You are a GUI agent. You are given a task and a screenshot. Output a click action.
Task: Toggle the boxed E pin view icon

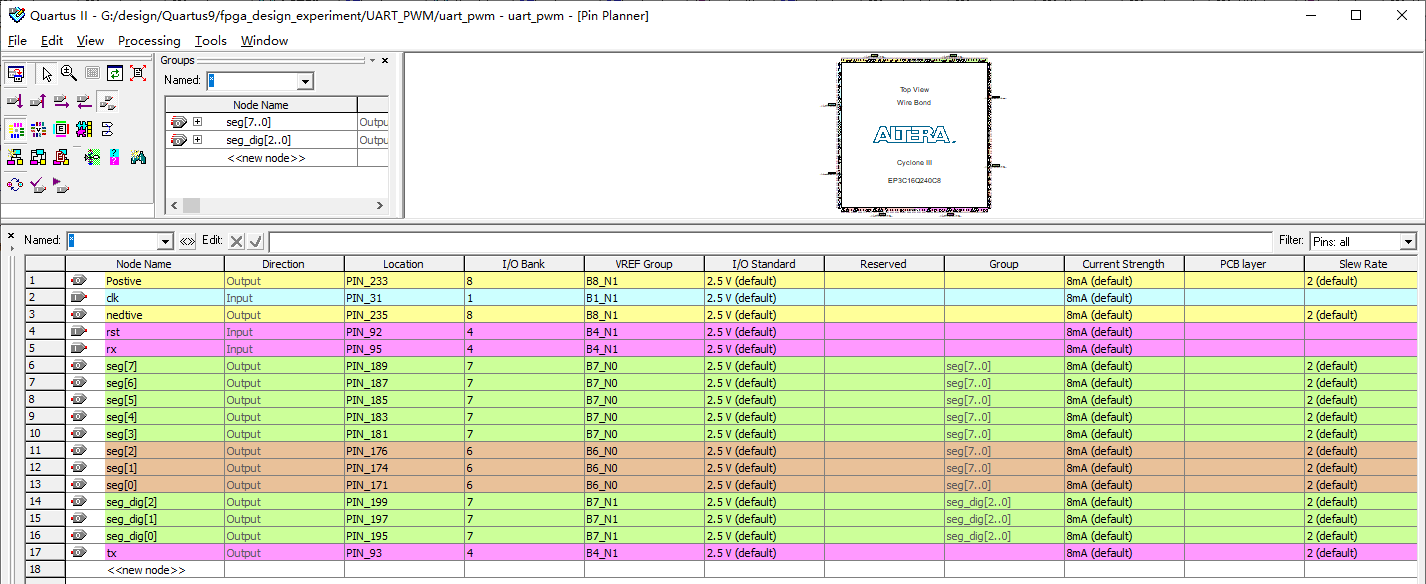click(61, 129)
